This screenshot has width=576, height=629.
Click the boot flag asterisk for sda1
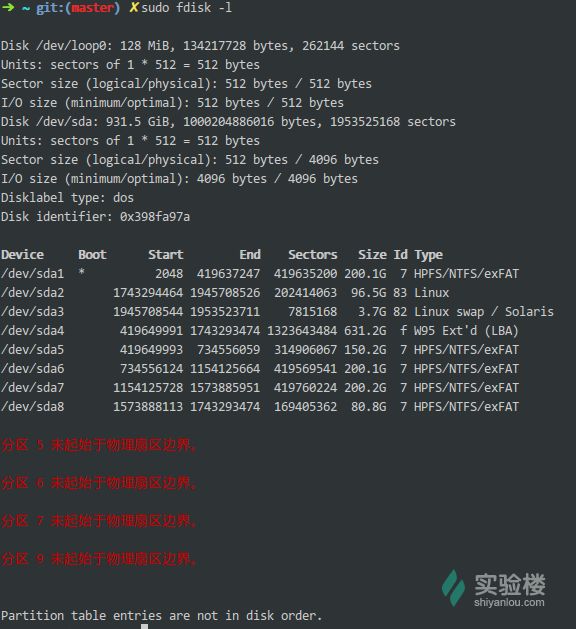pyautogui.click(x=81, y=272)
